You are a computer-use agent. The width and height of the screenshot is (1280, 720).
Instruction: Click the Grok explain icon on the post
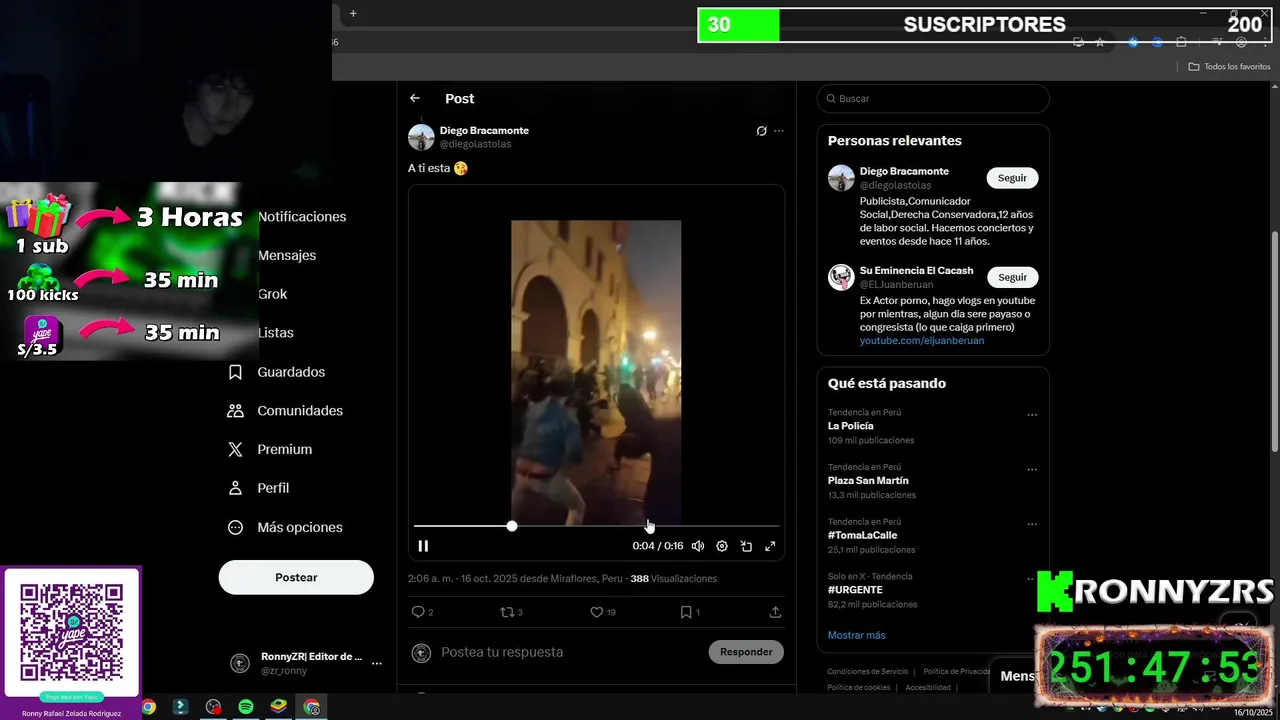coord(761,131)
